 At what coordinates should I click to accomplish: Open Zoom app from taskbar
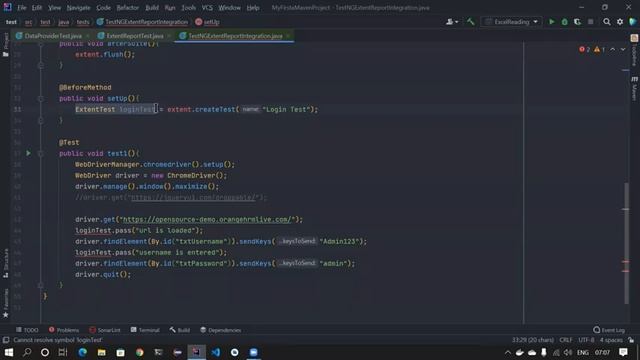[253, 352]
